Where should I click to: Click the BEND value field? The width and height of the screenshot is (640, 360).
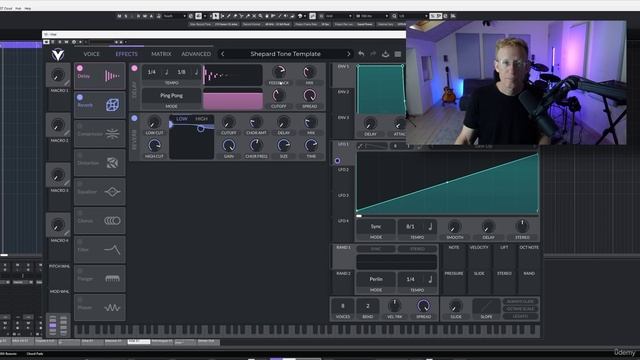367,306
